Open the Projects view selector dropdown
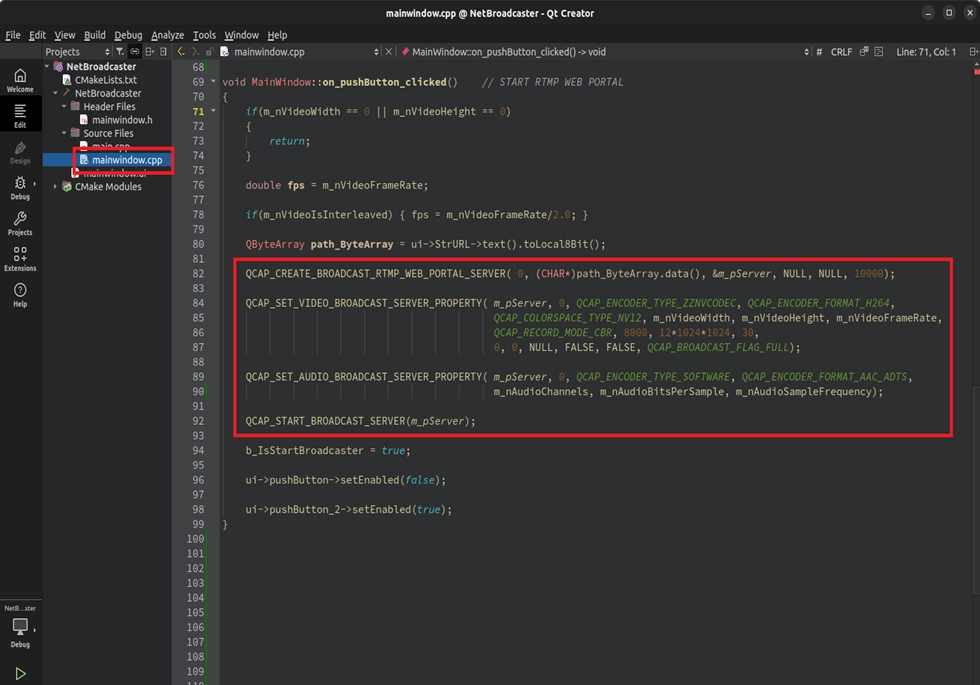This screenshot has height=685, width=980. tap(77, 52)
